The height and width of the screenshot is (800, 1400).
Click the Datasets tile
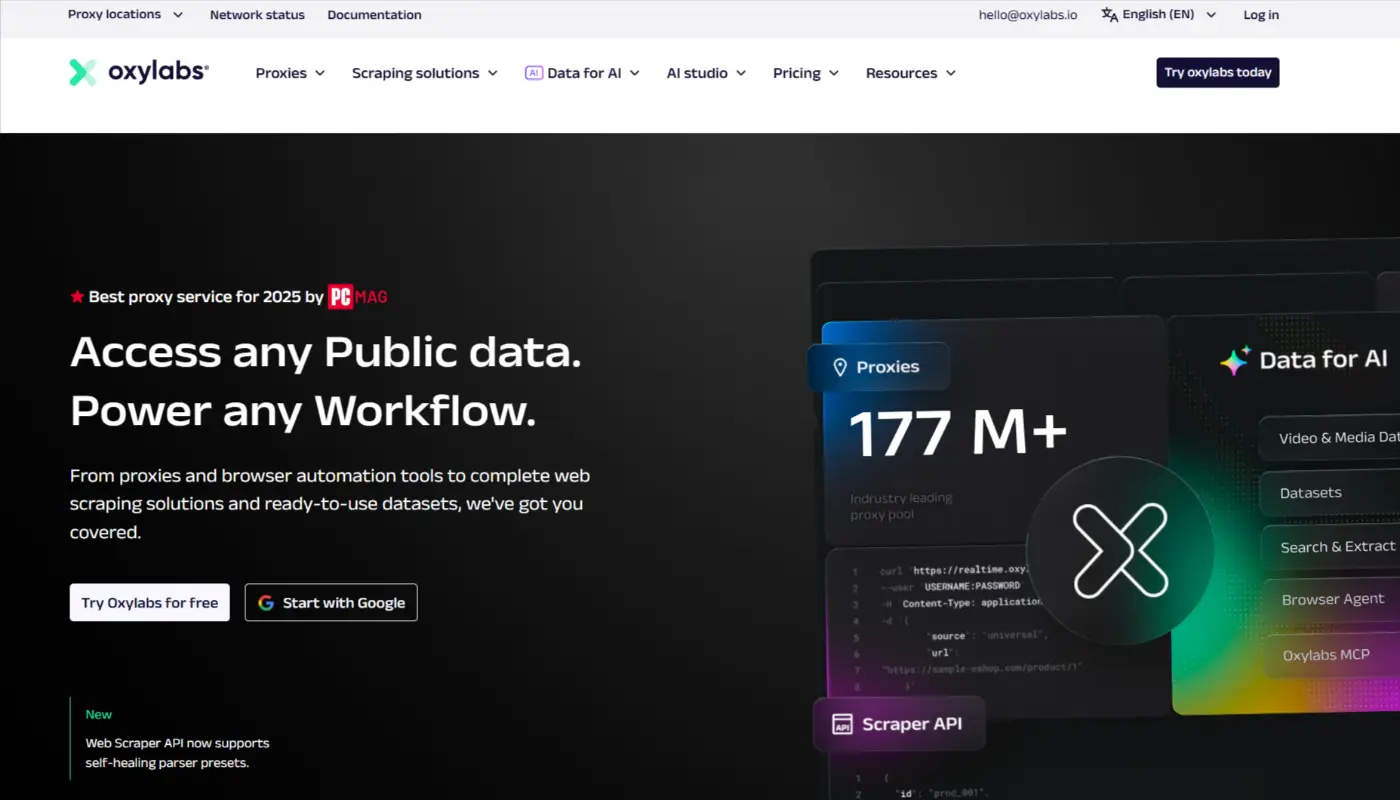(1311, 492)
